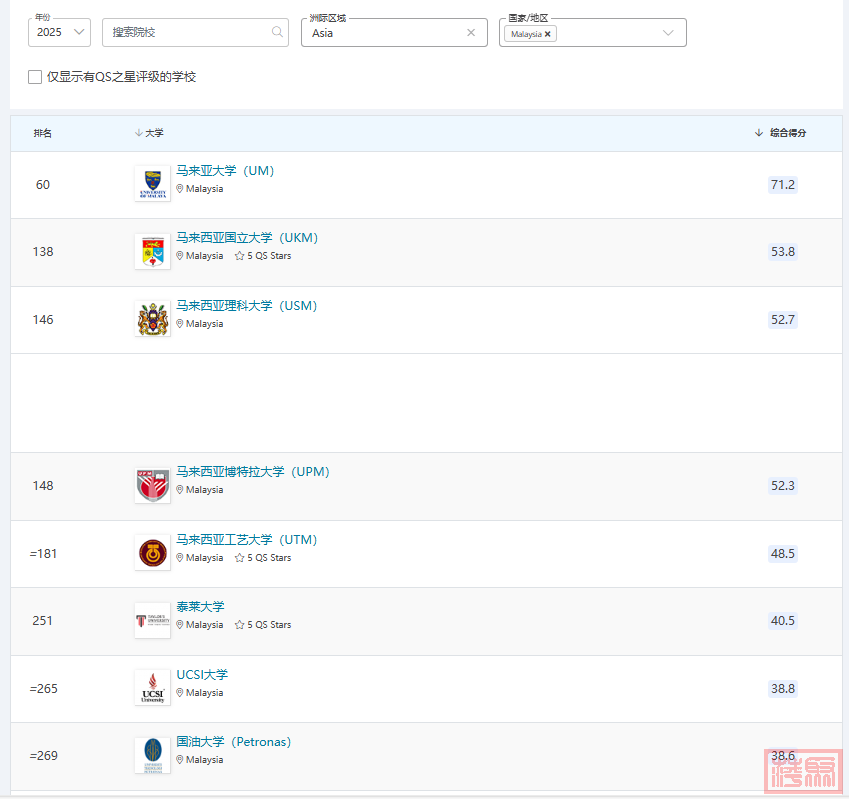
Task: Click the location pin icon for UCSI大学
Action: pos(180,693)
